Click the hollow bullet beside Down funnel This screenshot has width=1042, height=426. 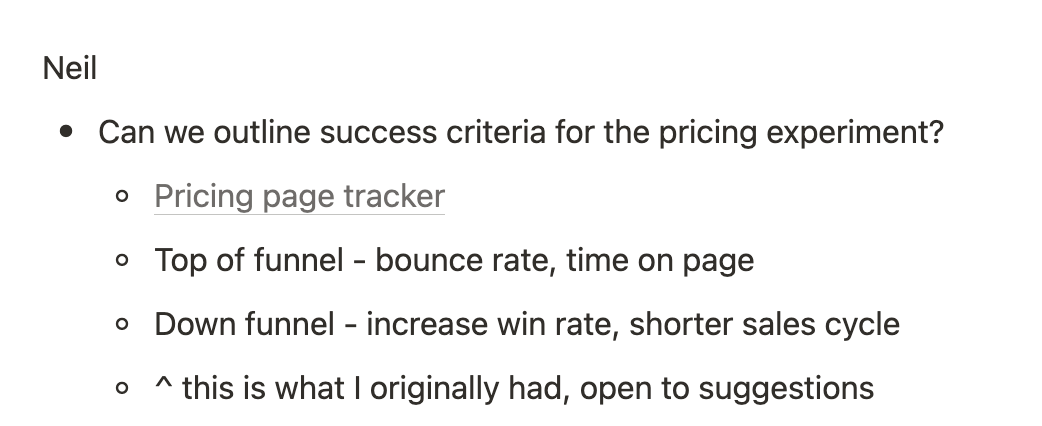(122, 324)
